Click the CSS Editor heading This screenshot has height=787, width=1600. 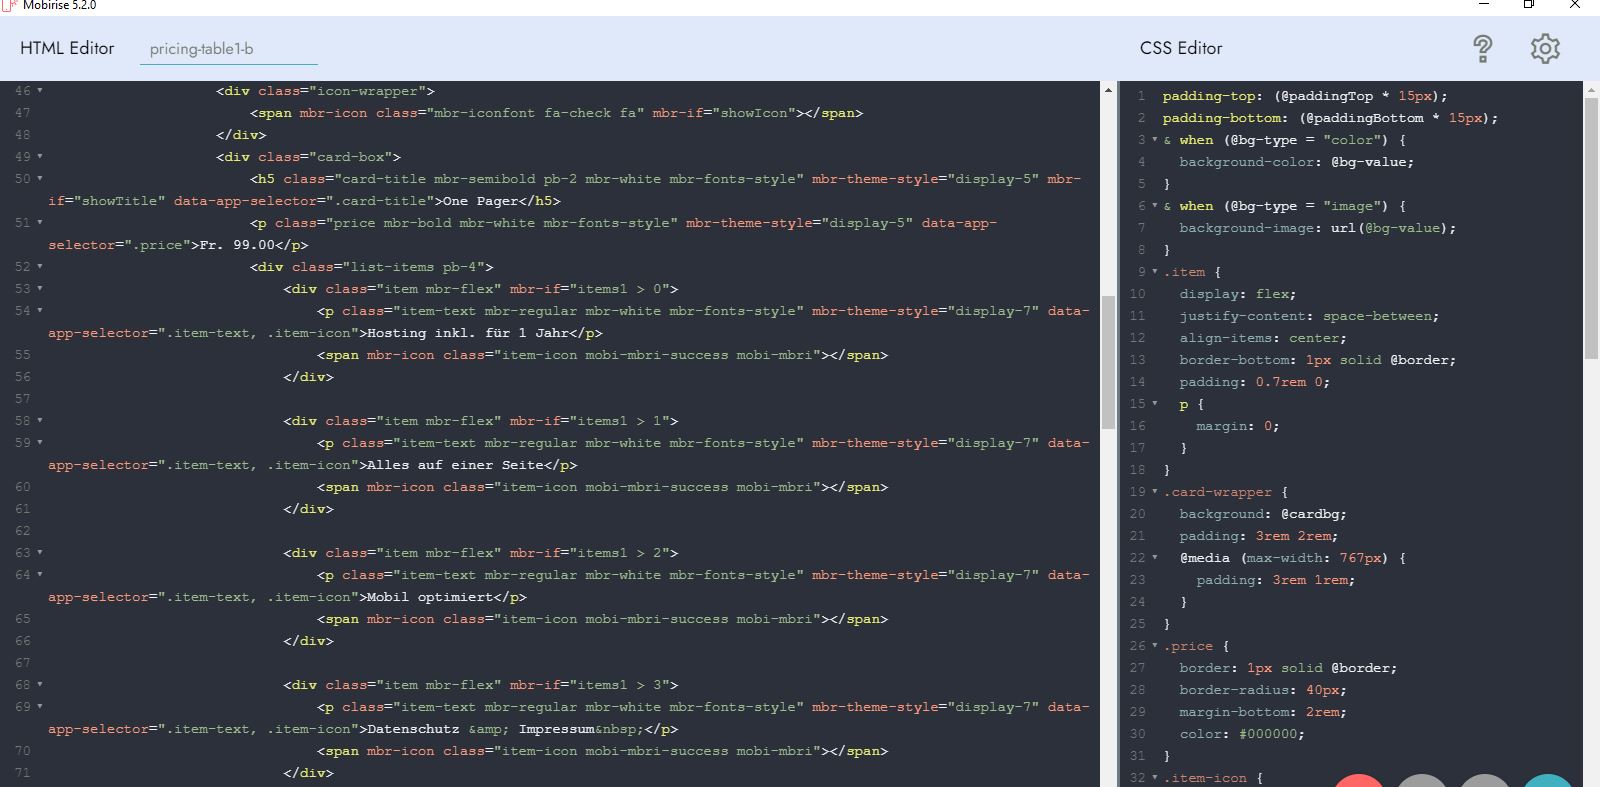click(1181, 48)
